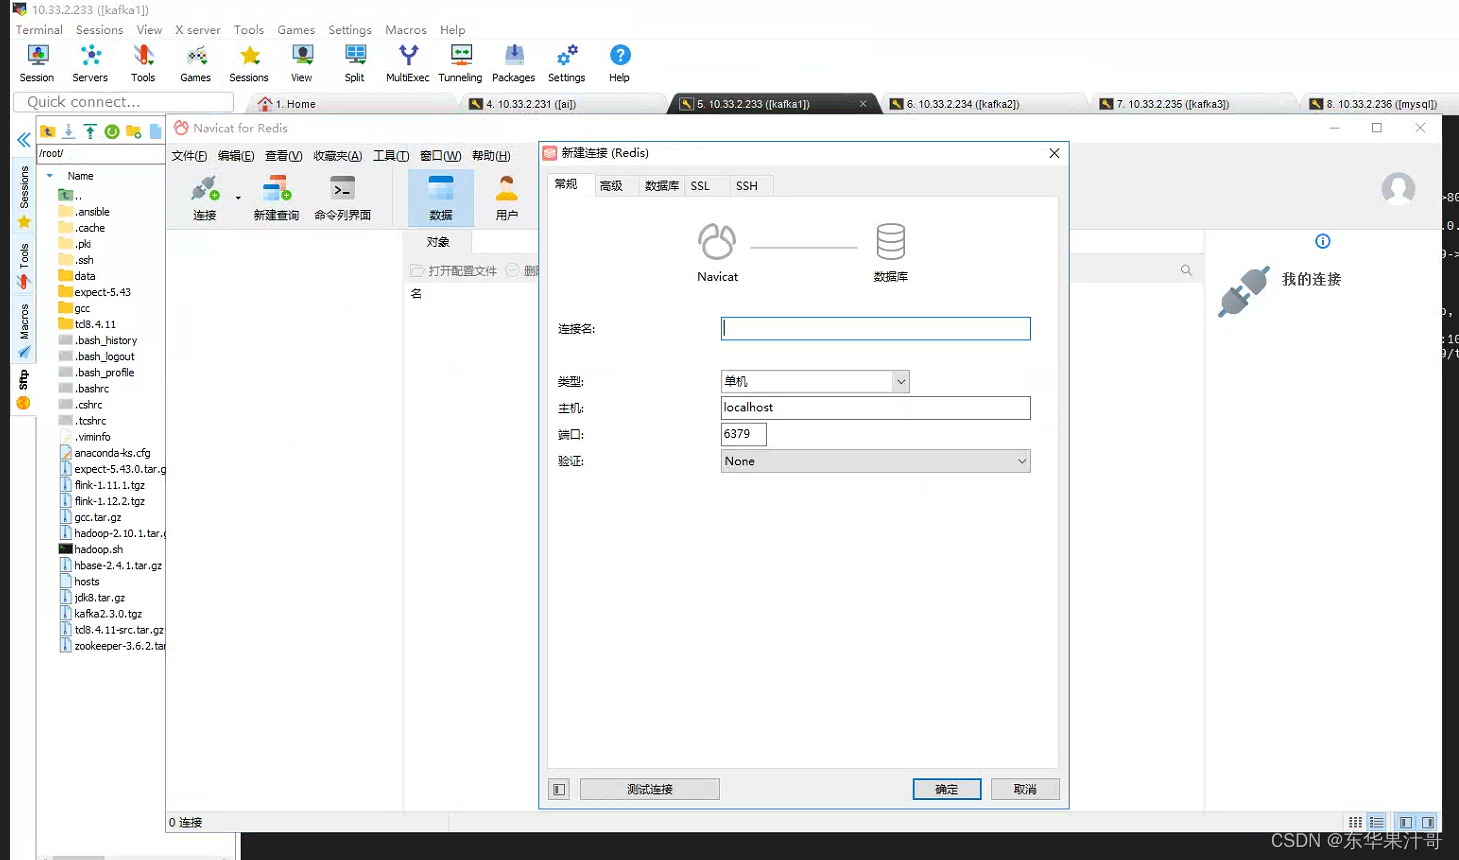The width and height of the screenshot is (1459, 860).
Task: Click Navicat 新建查询 icon
Action: (x=276, y=189)
